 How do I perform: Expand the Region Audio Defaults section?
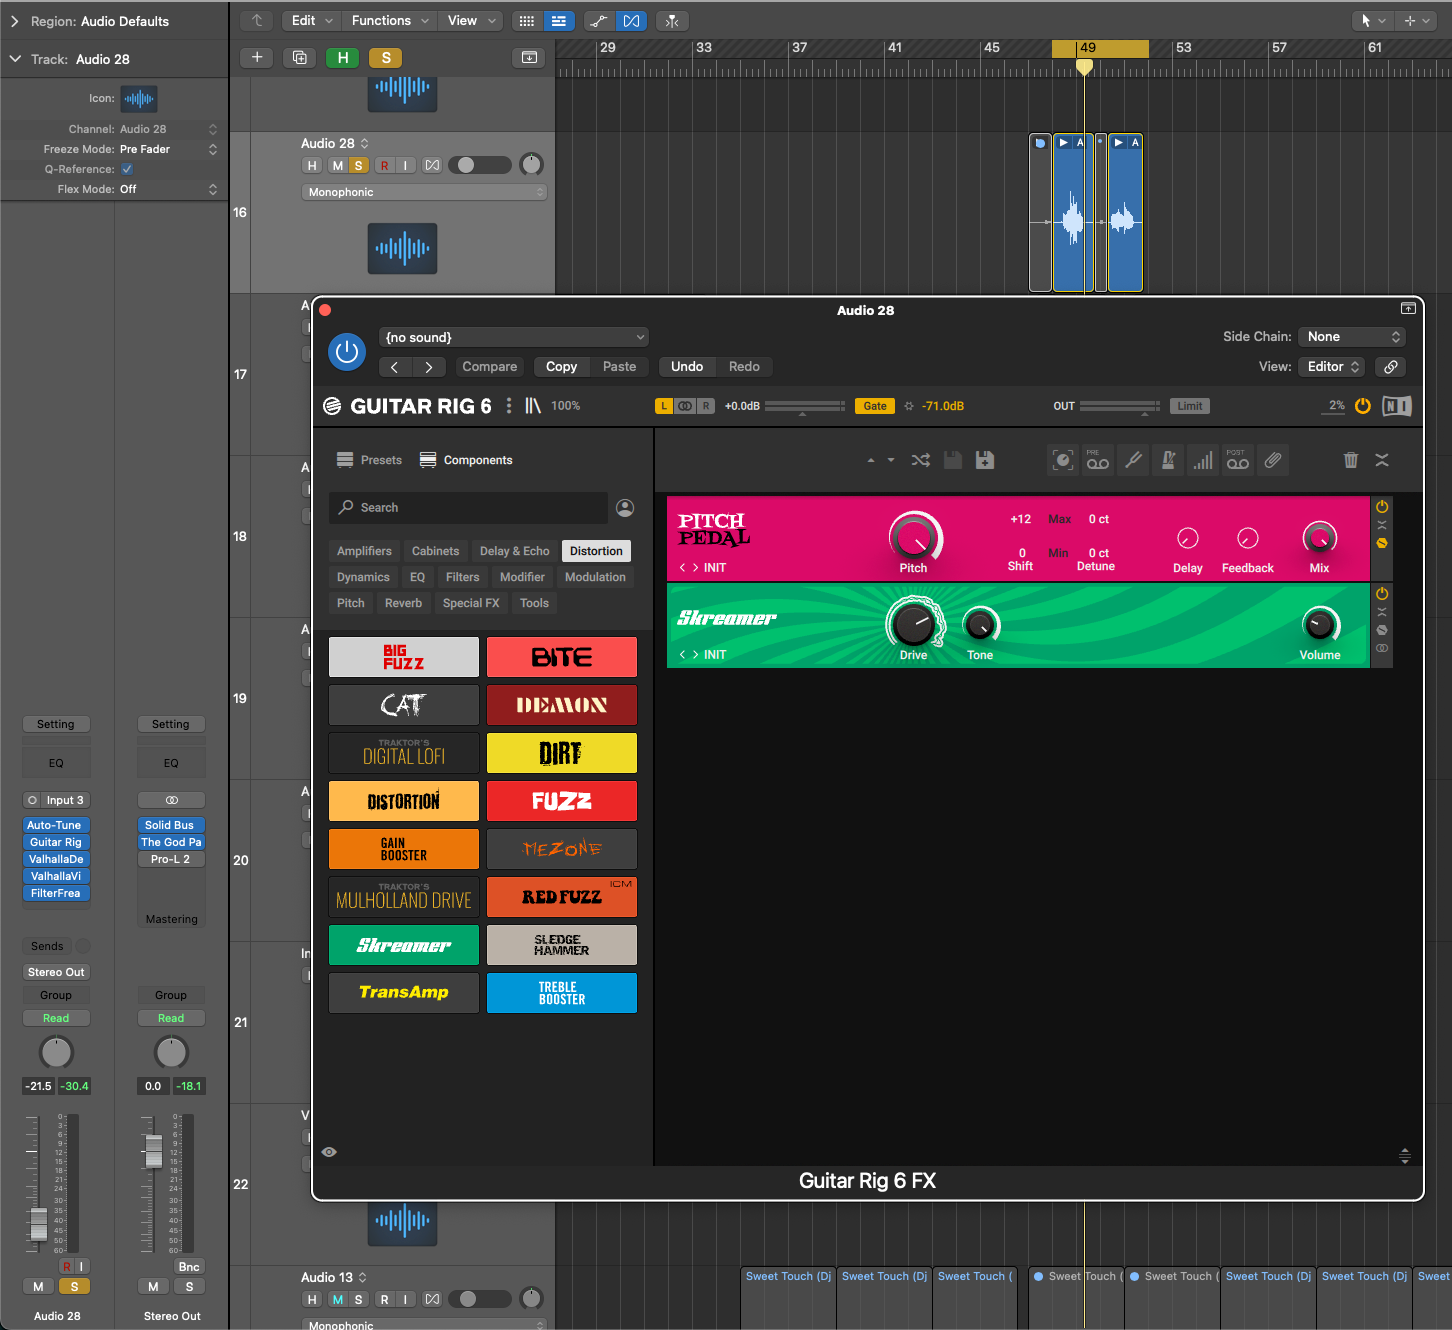tap(14, 21)
